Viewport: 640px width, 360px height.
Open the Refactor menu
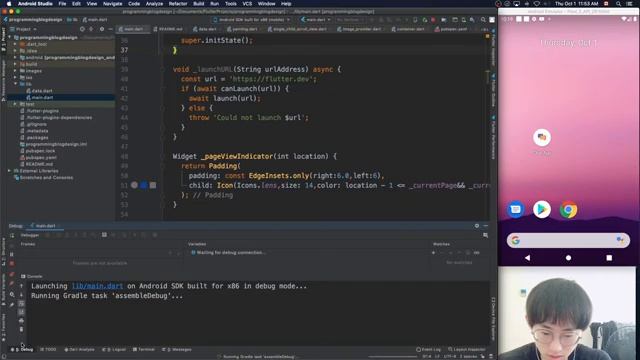point(178,4)
